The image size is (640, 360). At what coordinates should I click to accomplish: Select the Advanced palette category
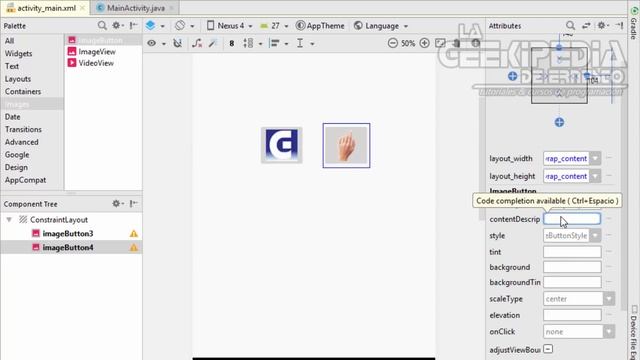[22, 142]
